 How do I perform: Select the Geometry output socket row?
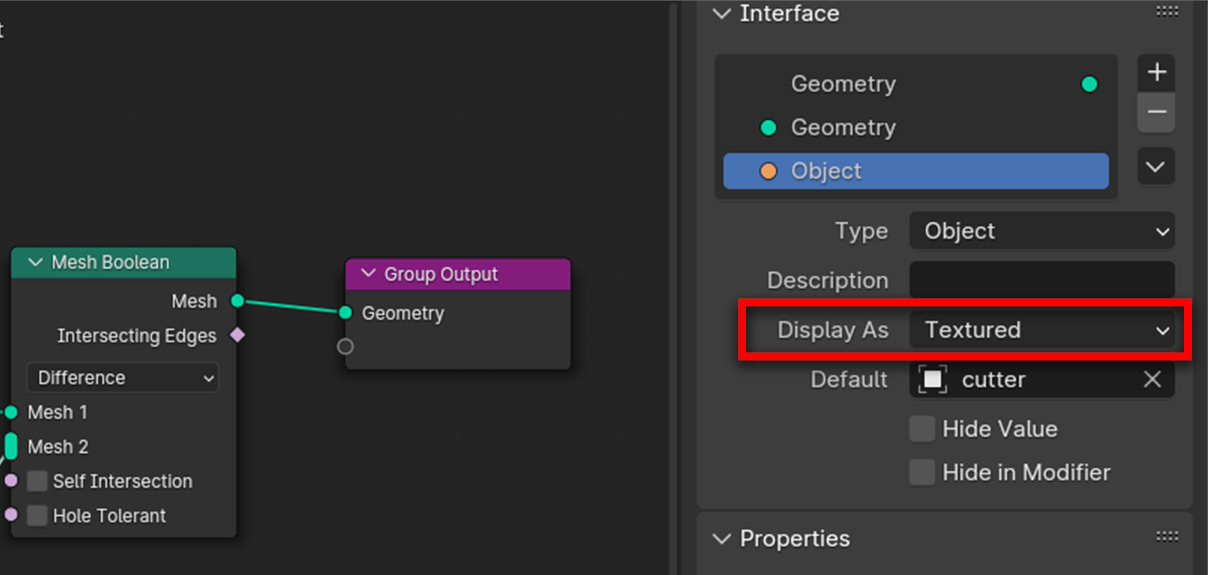(x=916, y=84)
